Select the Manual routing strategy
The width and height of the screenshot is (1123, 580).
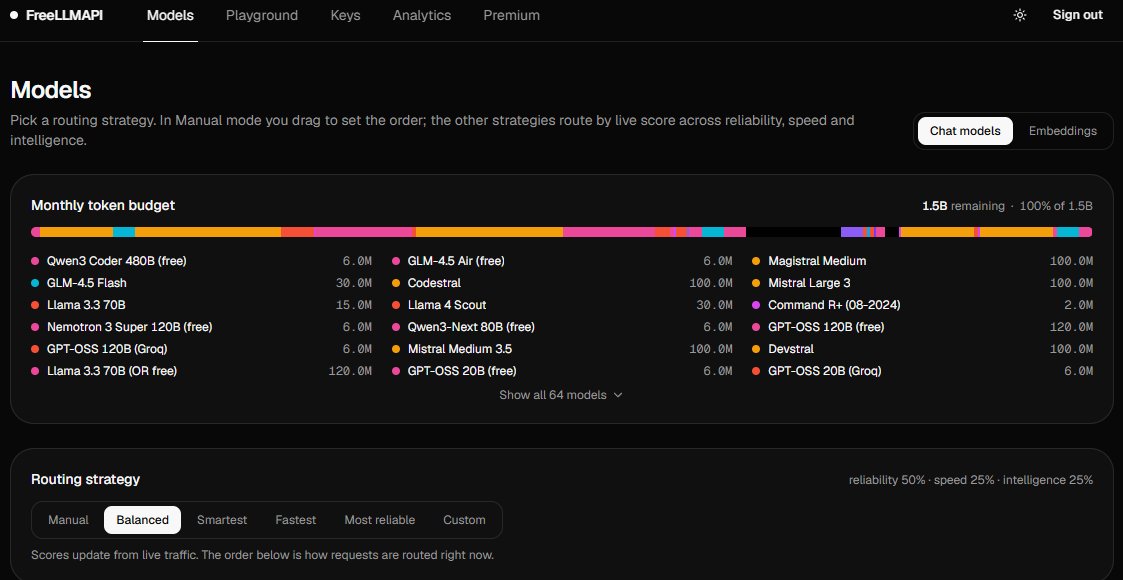coord(69,520)
